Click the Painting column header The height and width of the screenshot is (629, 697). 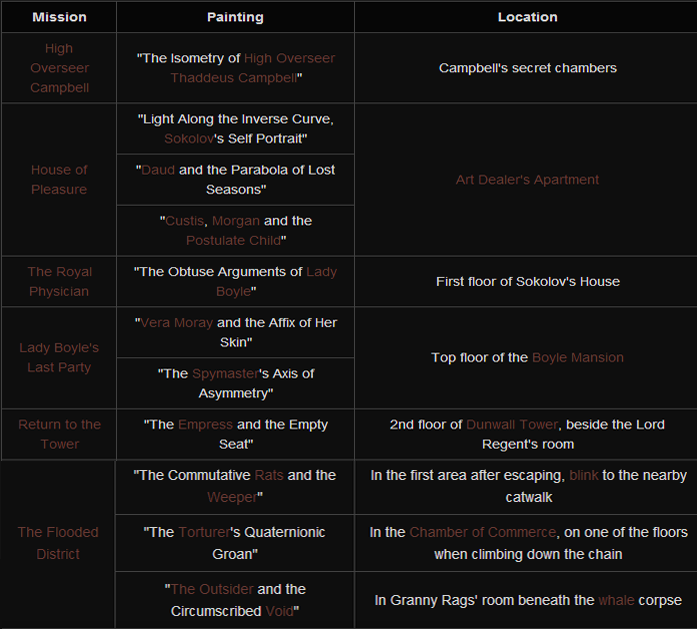(x=235, y=17)
